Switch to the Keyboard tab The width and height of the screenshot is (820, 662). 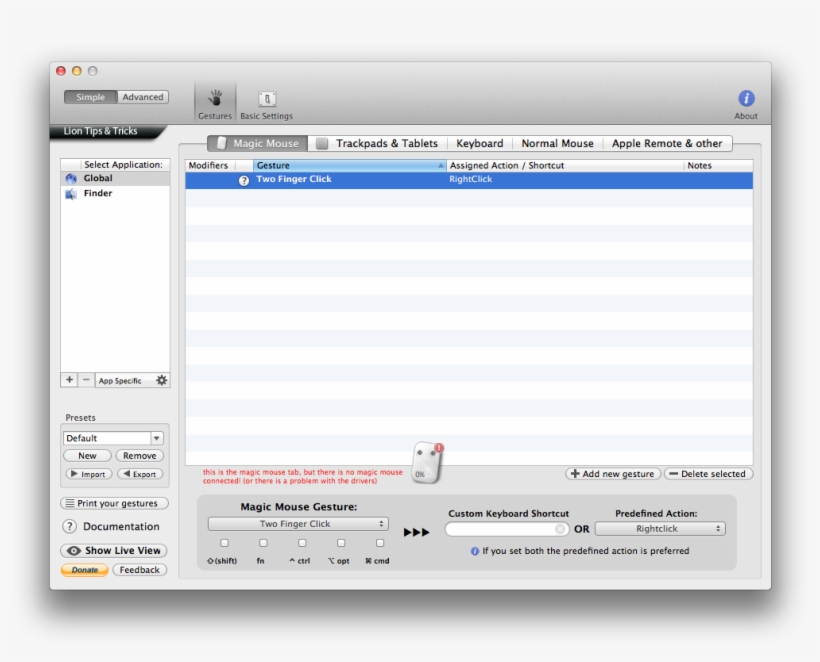click(x=480, y=143)
